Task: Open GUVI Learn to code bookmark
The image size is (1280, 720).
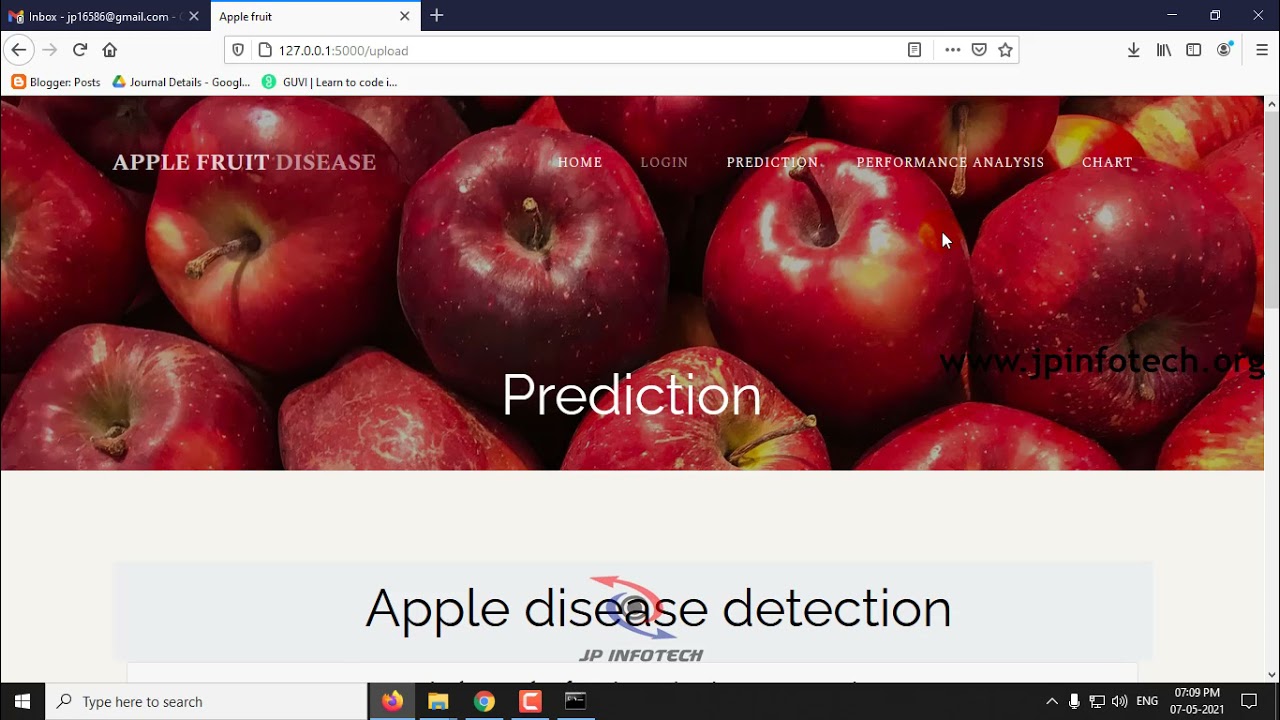Action: pos(329,82)
